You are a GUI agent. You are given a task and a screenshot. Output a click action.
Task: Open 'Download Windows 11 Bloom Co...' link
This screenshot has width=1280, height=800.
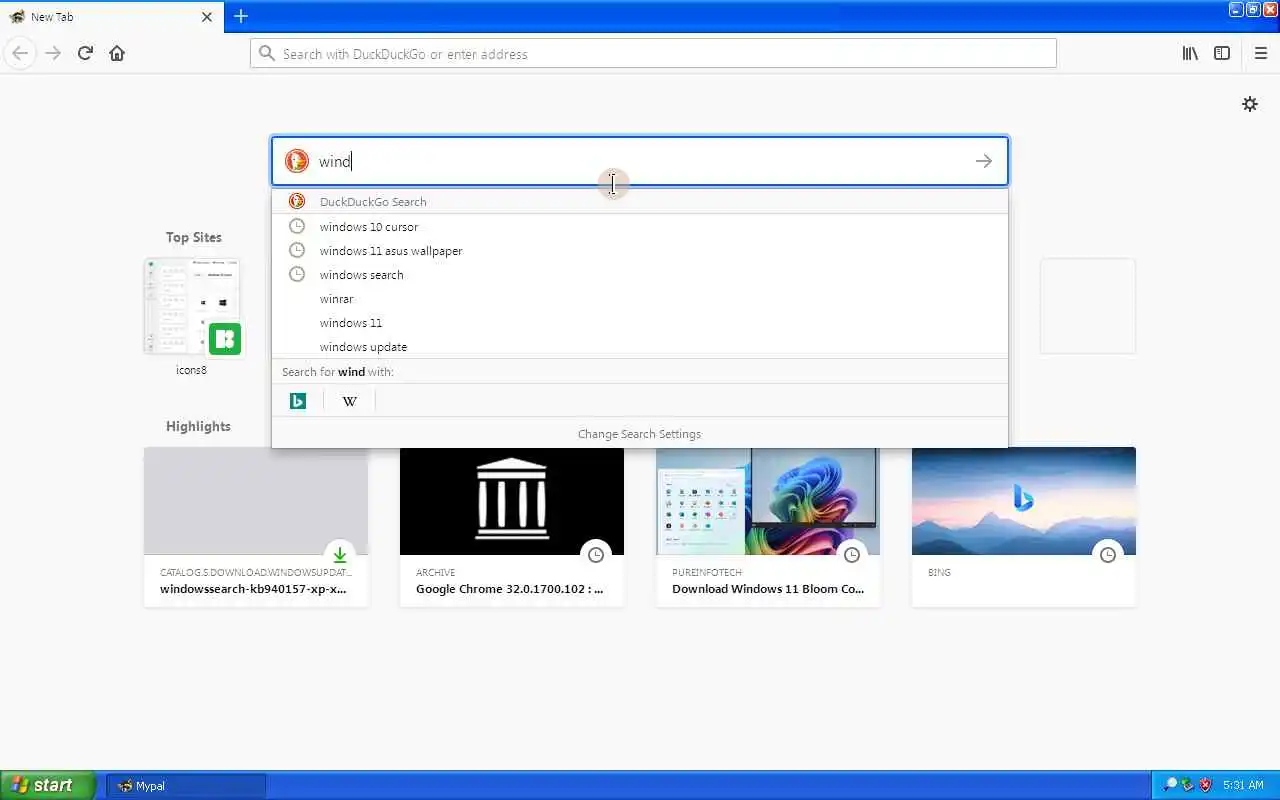768,589
